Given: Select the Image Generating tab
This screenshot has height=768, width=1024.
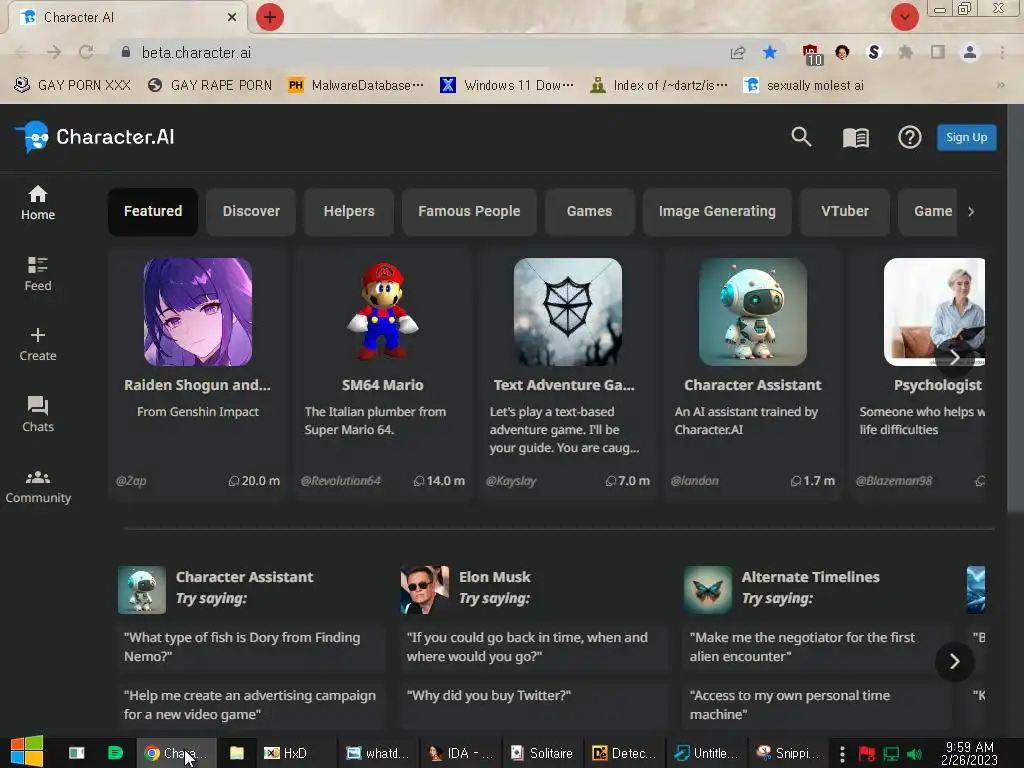Looking at the screenshot, I should [x=717, y=212].
